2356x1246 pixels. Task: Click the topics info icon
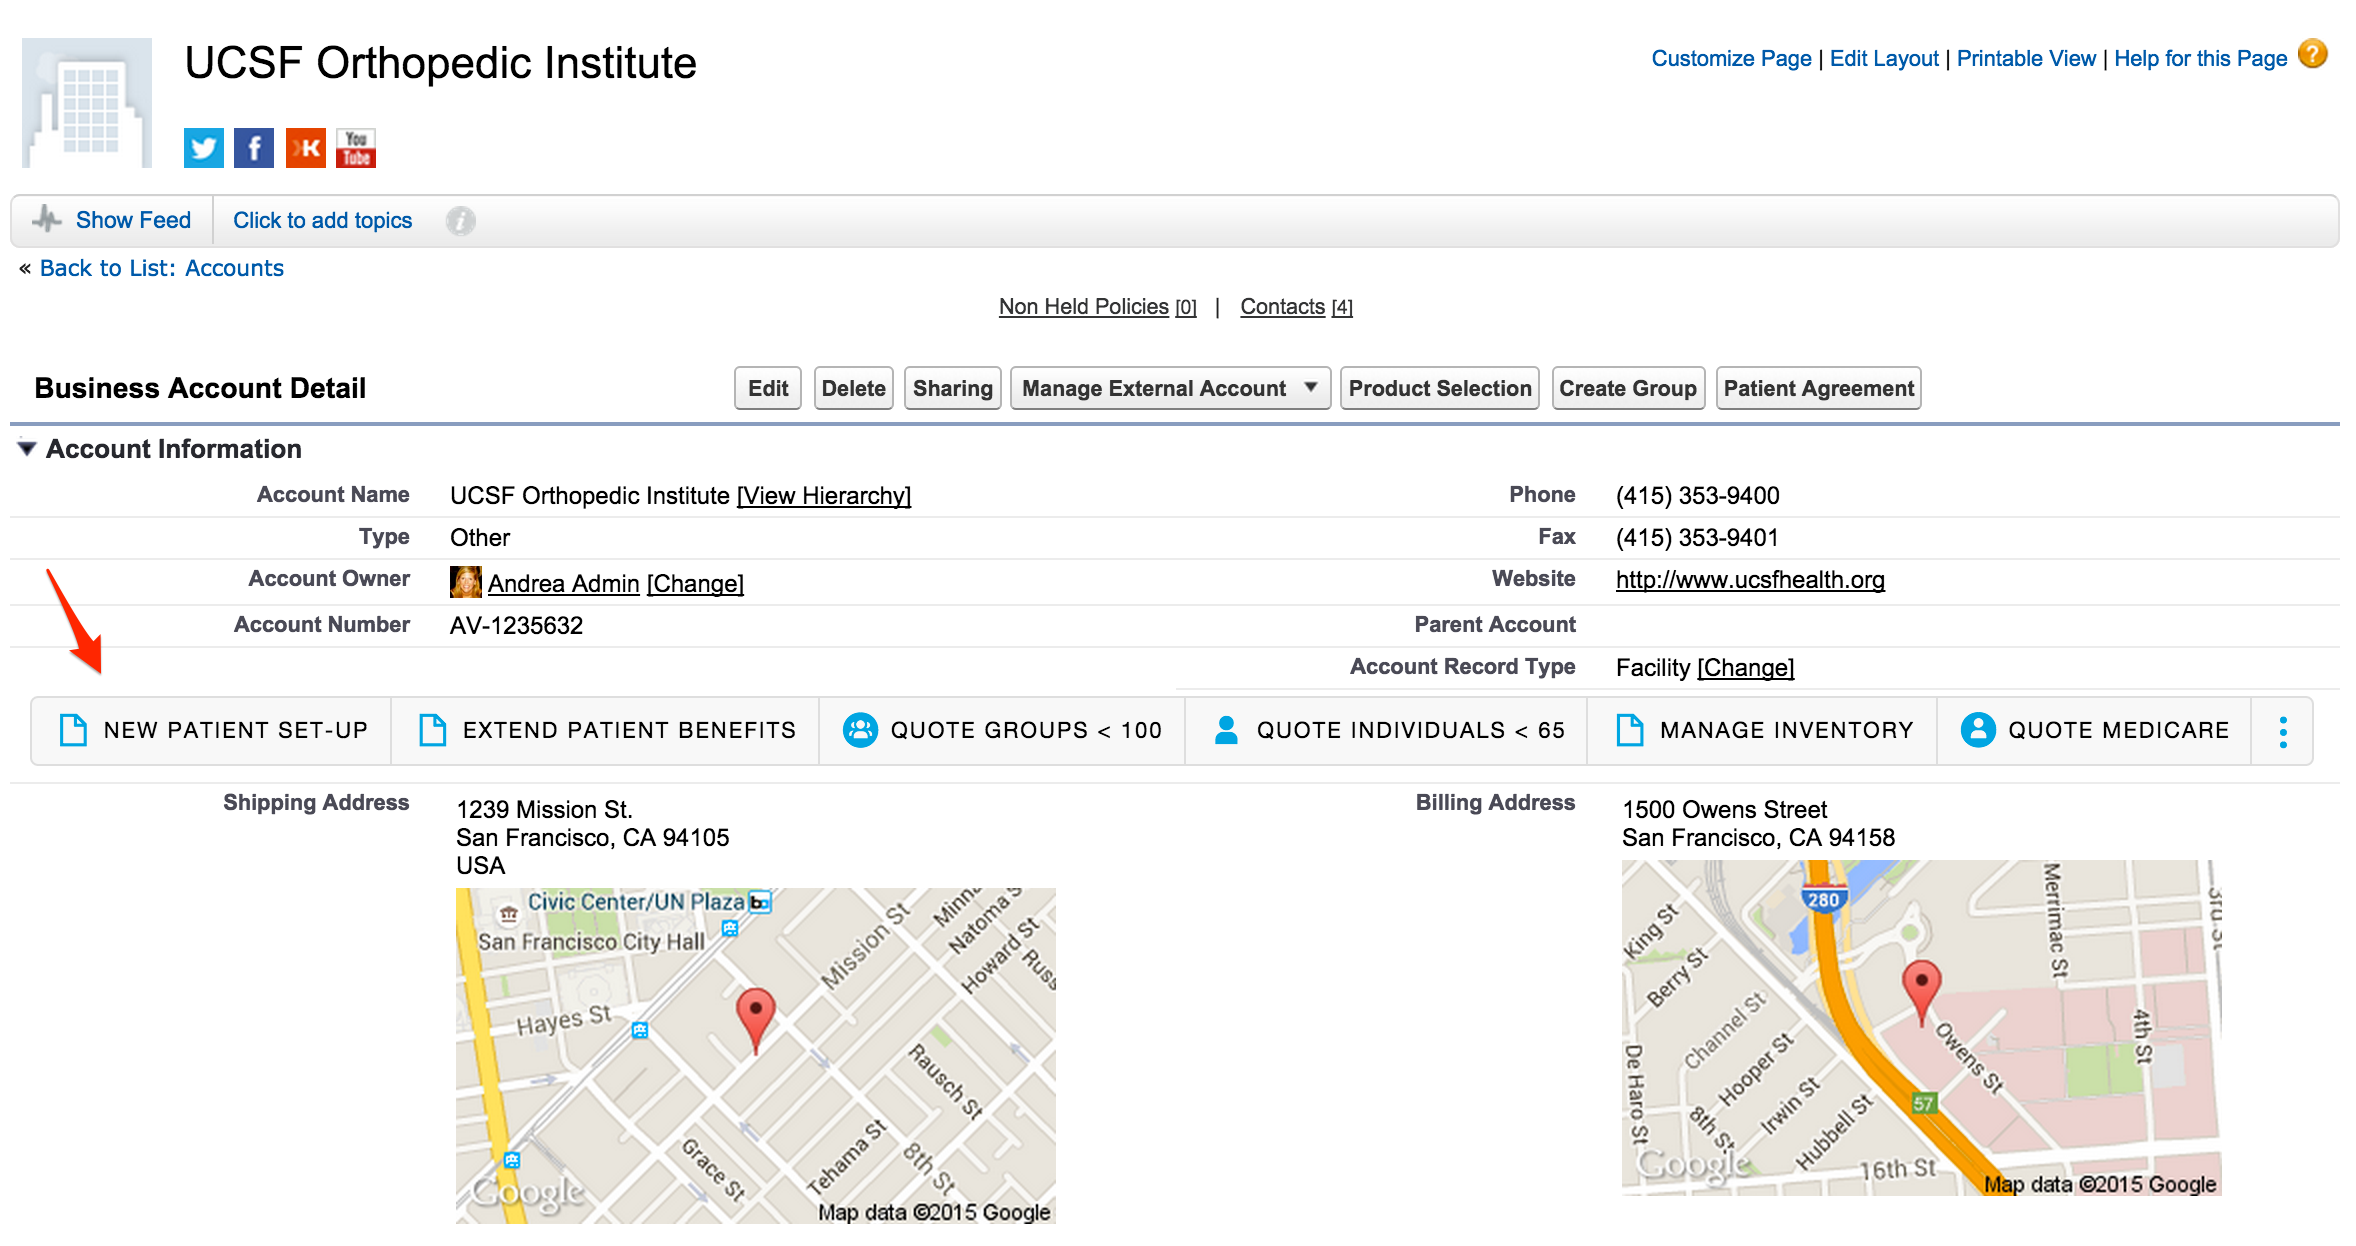point(460,221)
